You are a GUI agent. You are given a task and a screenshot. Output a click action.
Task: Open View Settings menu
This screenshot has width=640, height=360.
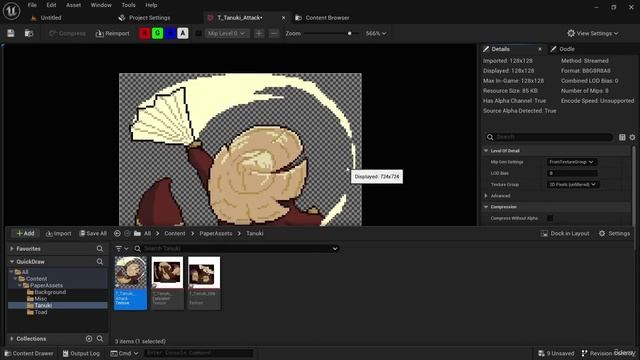(x=593, y=33)
